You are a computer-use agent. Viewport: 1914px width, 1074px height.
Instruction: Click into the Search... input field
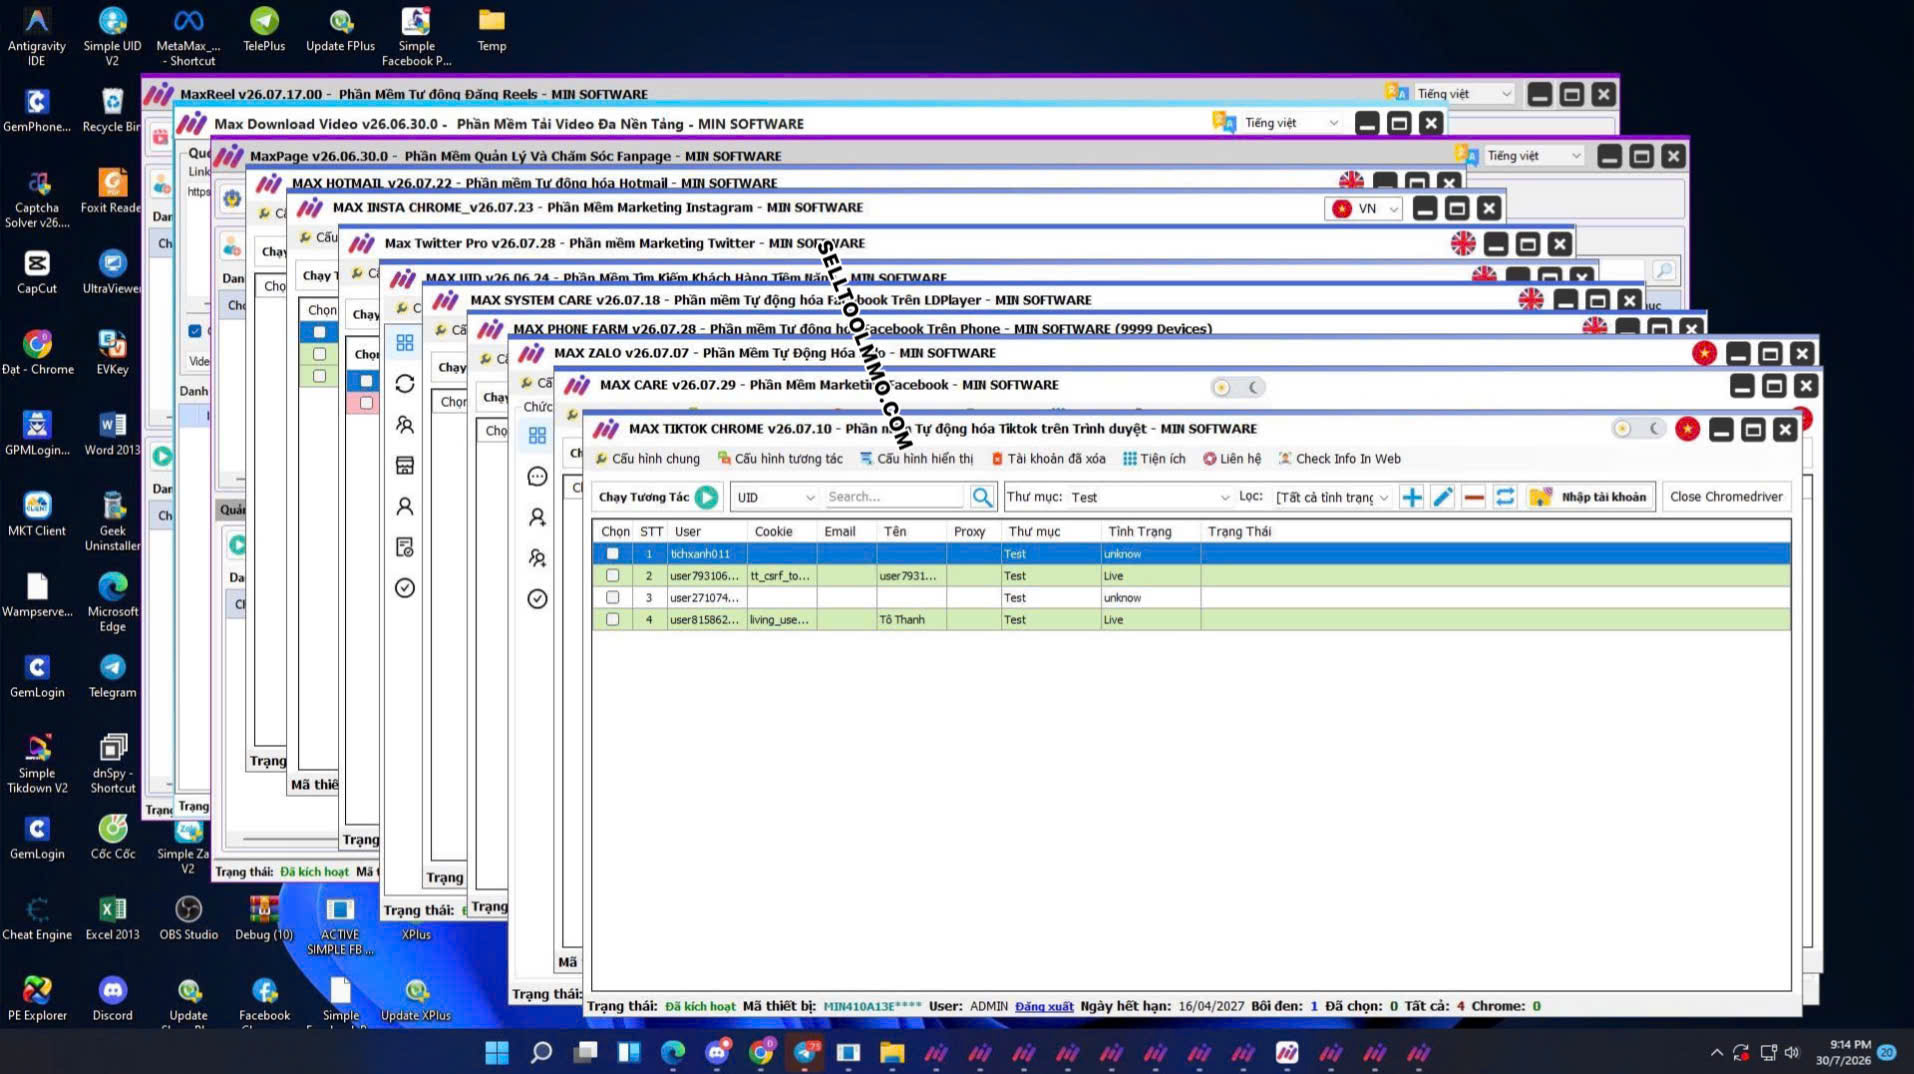point(893,497)
